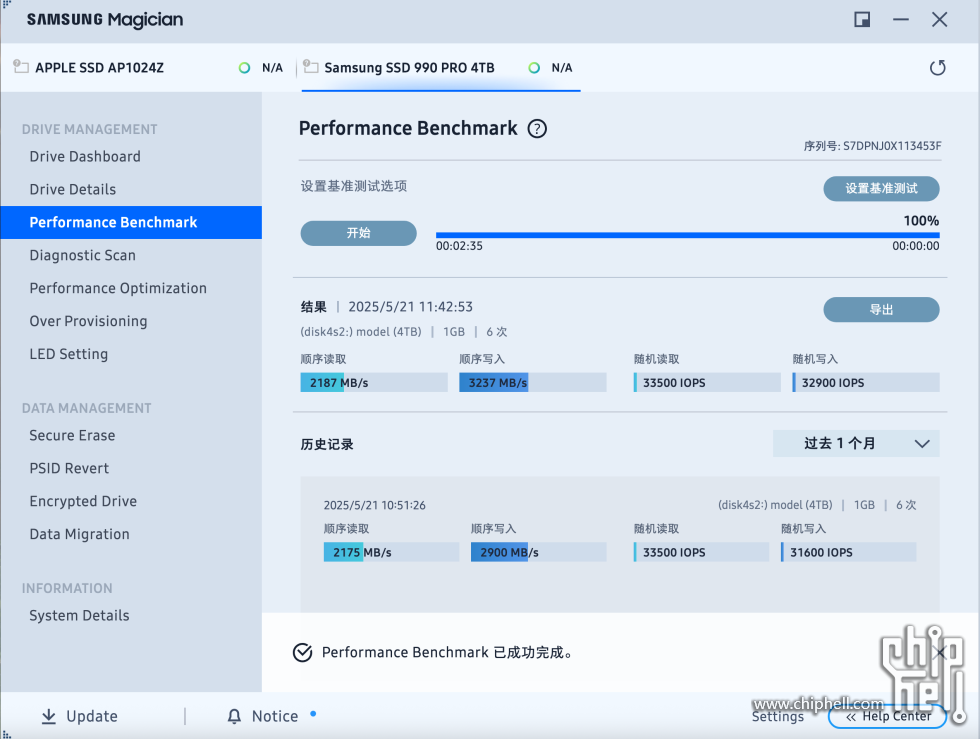This screenshot has width=980, height=739.
Task: Click the 导出 export button
Action: click(x=881, y=309)
